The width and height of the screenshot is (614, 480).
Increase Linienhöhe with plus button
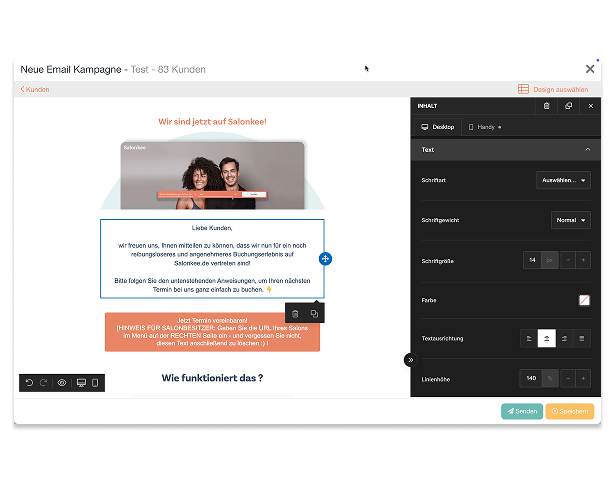583,378
